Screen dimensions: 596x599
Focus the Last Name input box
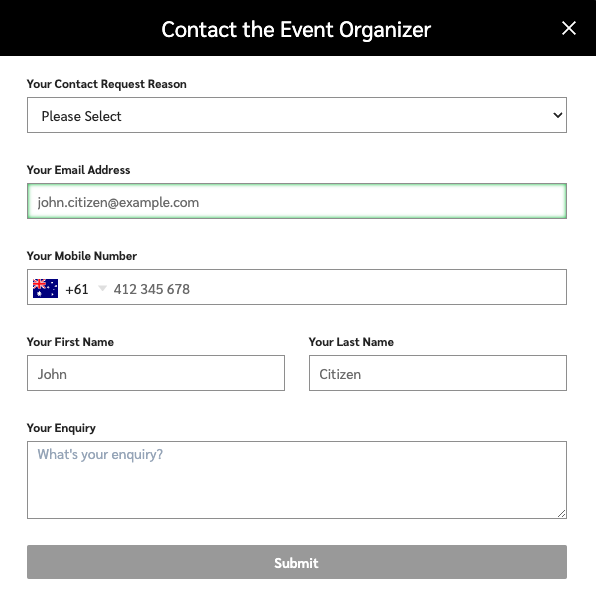point(438,373)
